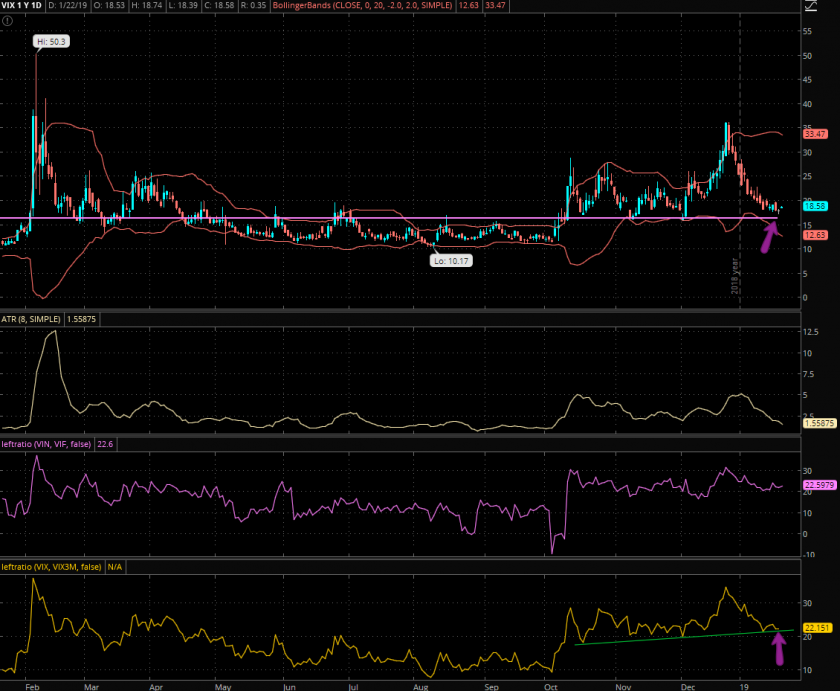Click the 1.55875 ATR value tag

click(816, 423)
